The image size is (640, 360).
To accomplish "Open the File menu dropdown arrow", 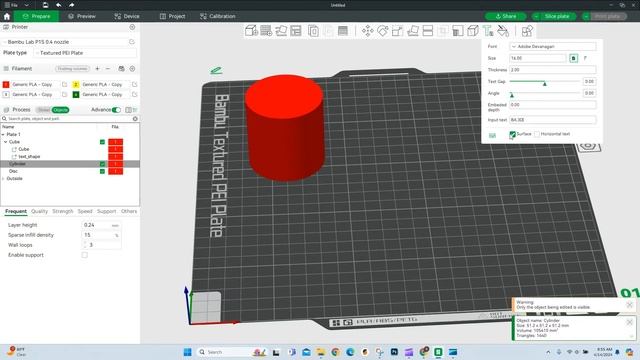I will 27,5.
